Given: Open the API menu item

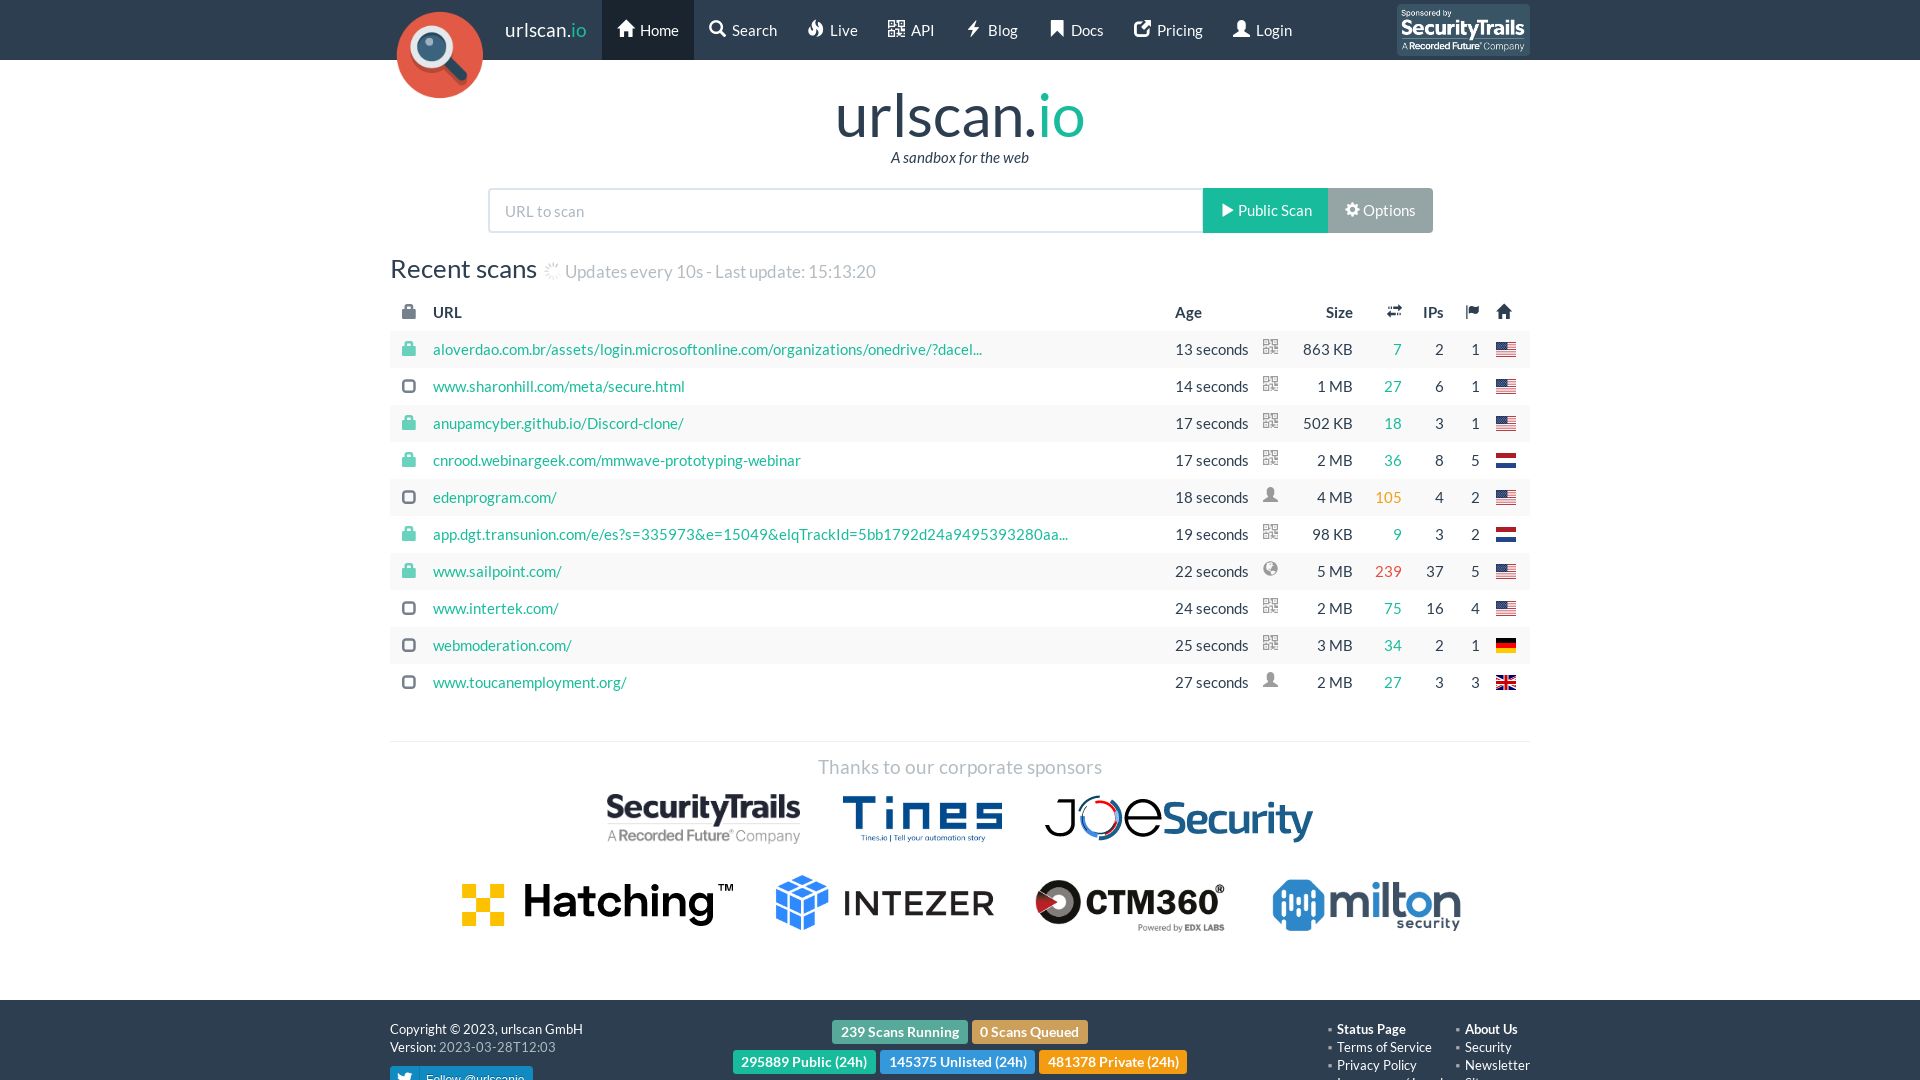Looking at the screenshot, I should tap(911, 30).
